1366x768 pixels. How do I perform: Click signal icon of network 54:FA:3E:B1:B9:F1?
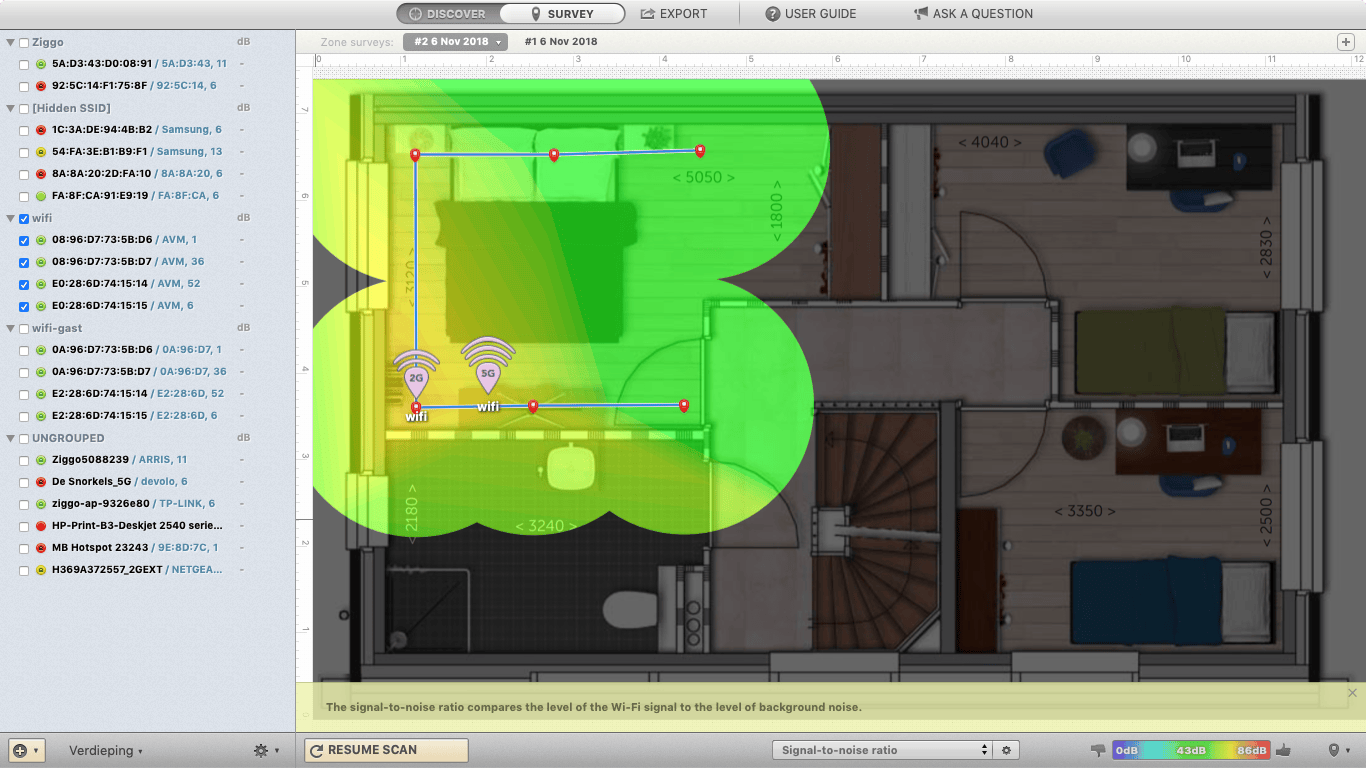click(x=41, y=152)
